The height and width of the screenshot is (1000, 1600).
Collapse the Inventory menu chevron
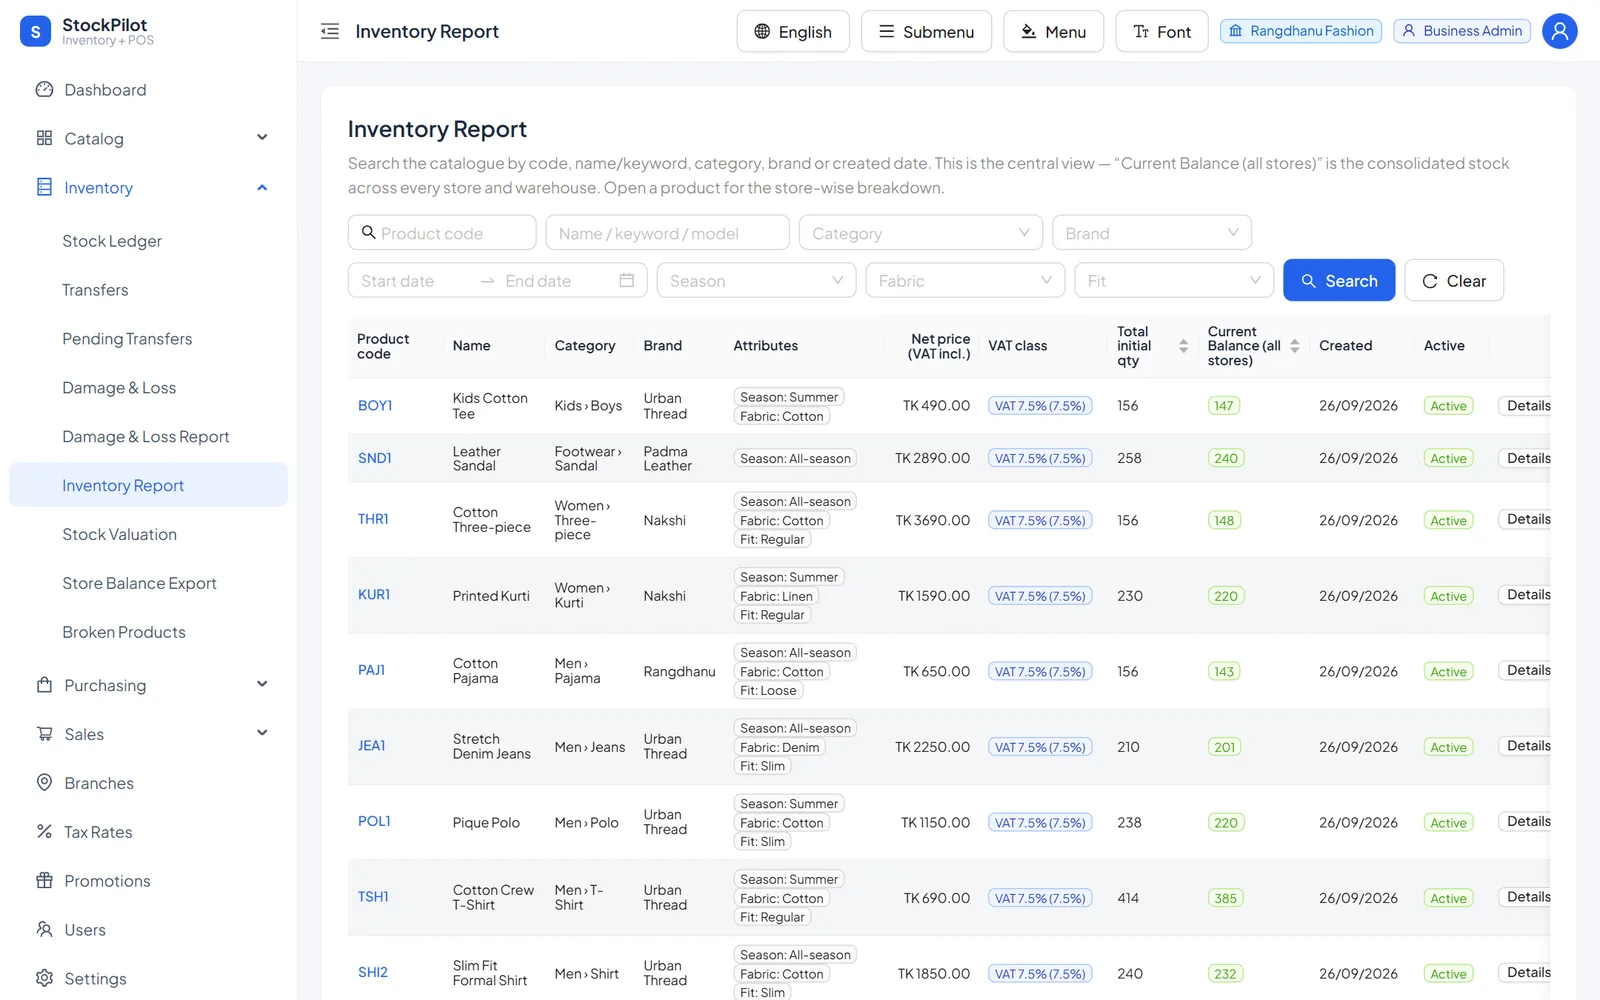coord(262,187)
